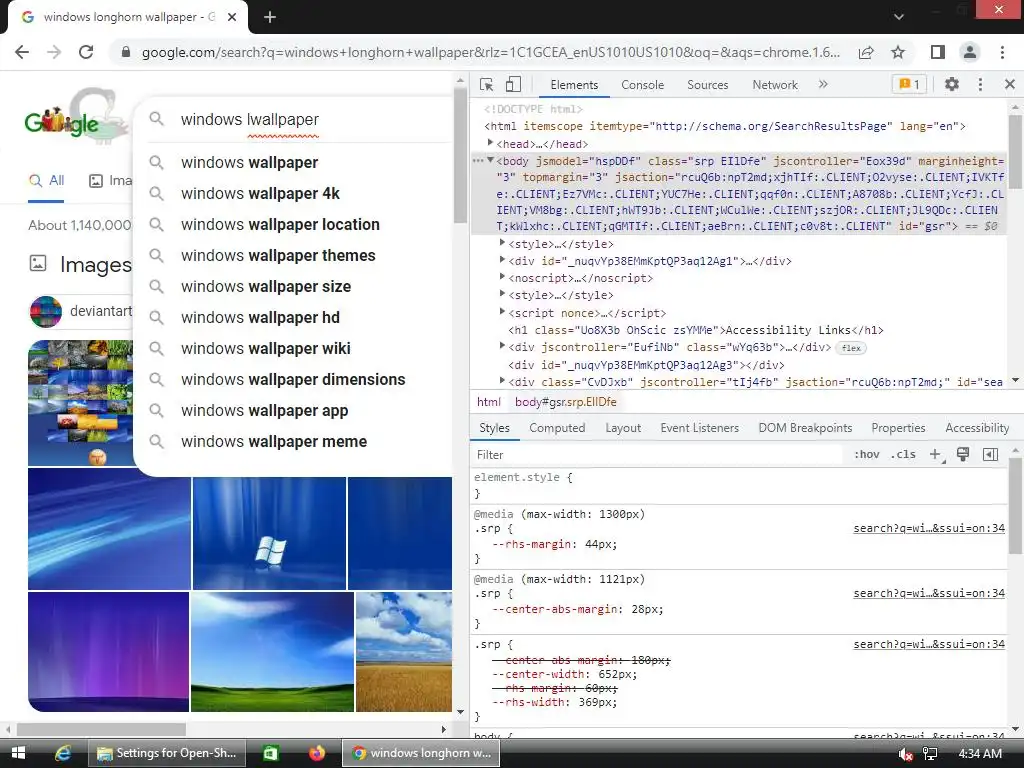Open Settings for Open-Shell taskbar window

pyautogui.click(x=168, y=753)
